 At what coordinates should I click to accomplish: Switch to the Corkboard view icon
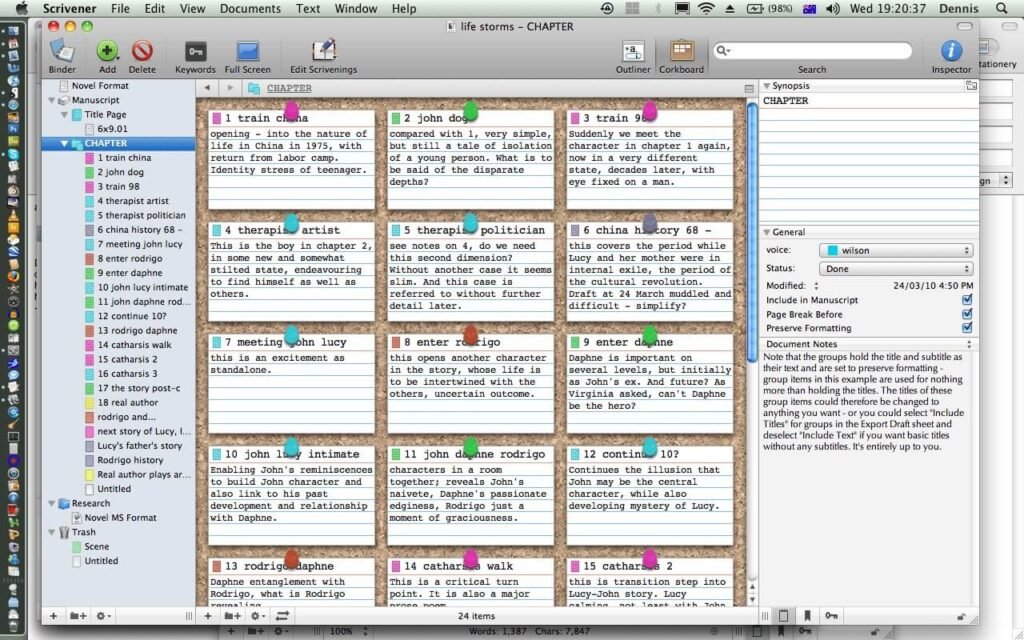pos(681,51)
